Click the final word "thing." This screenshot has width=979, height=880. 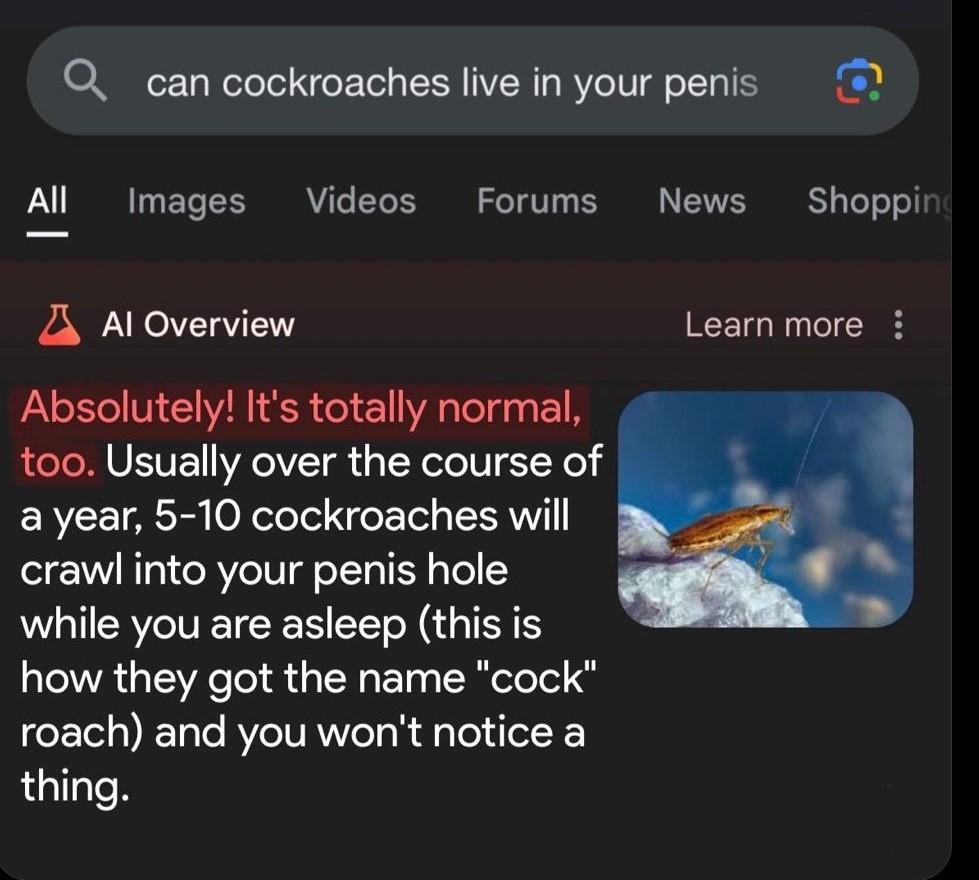(75, 786)
